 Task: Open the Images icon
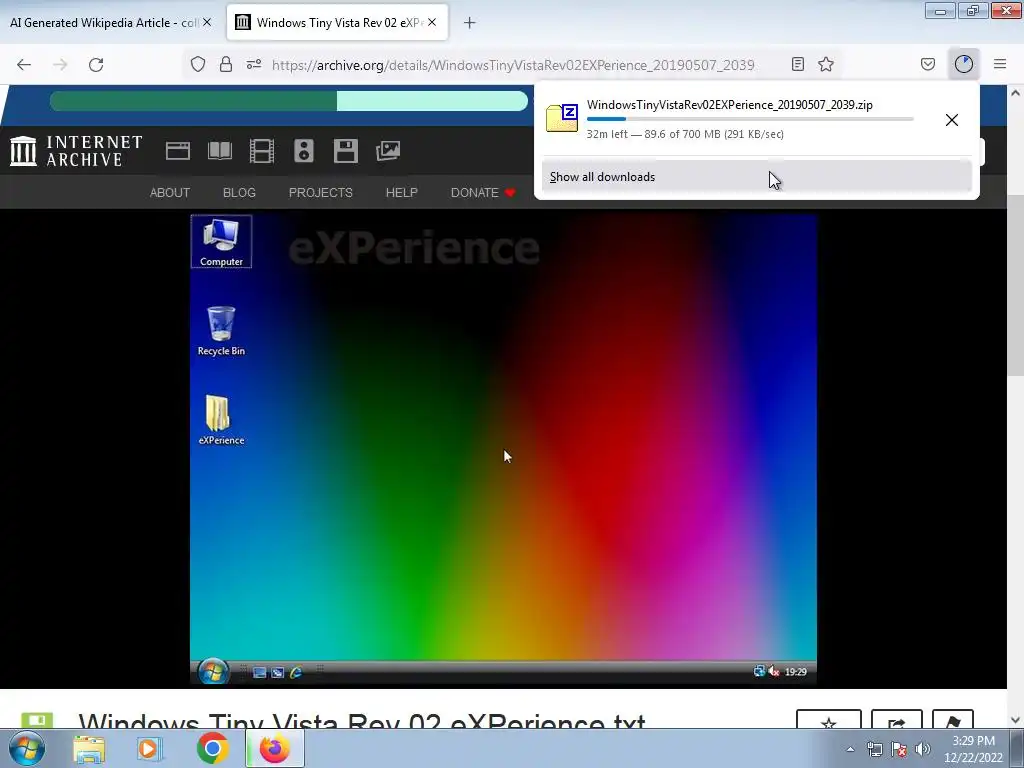388,151
